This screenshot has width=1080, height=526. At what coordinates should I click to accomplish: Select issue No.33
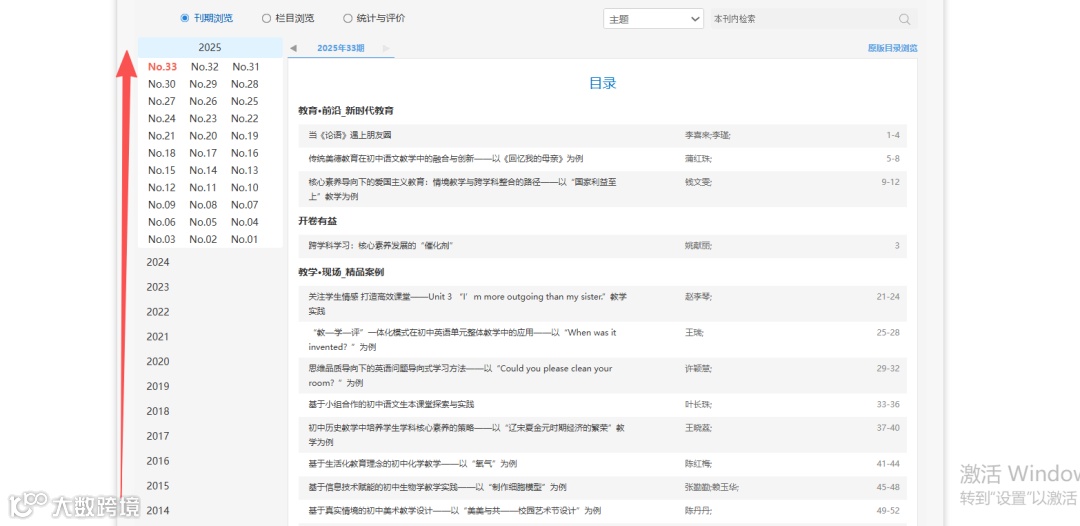coord(163,67)
